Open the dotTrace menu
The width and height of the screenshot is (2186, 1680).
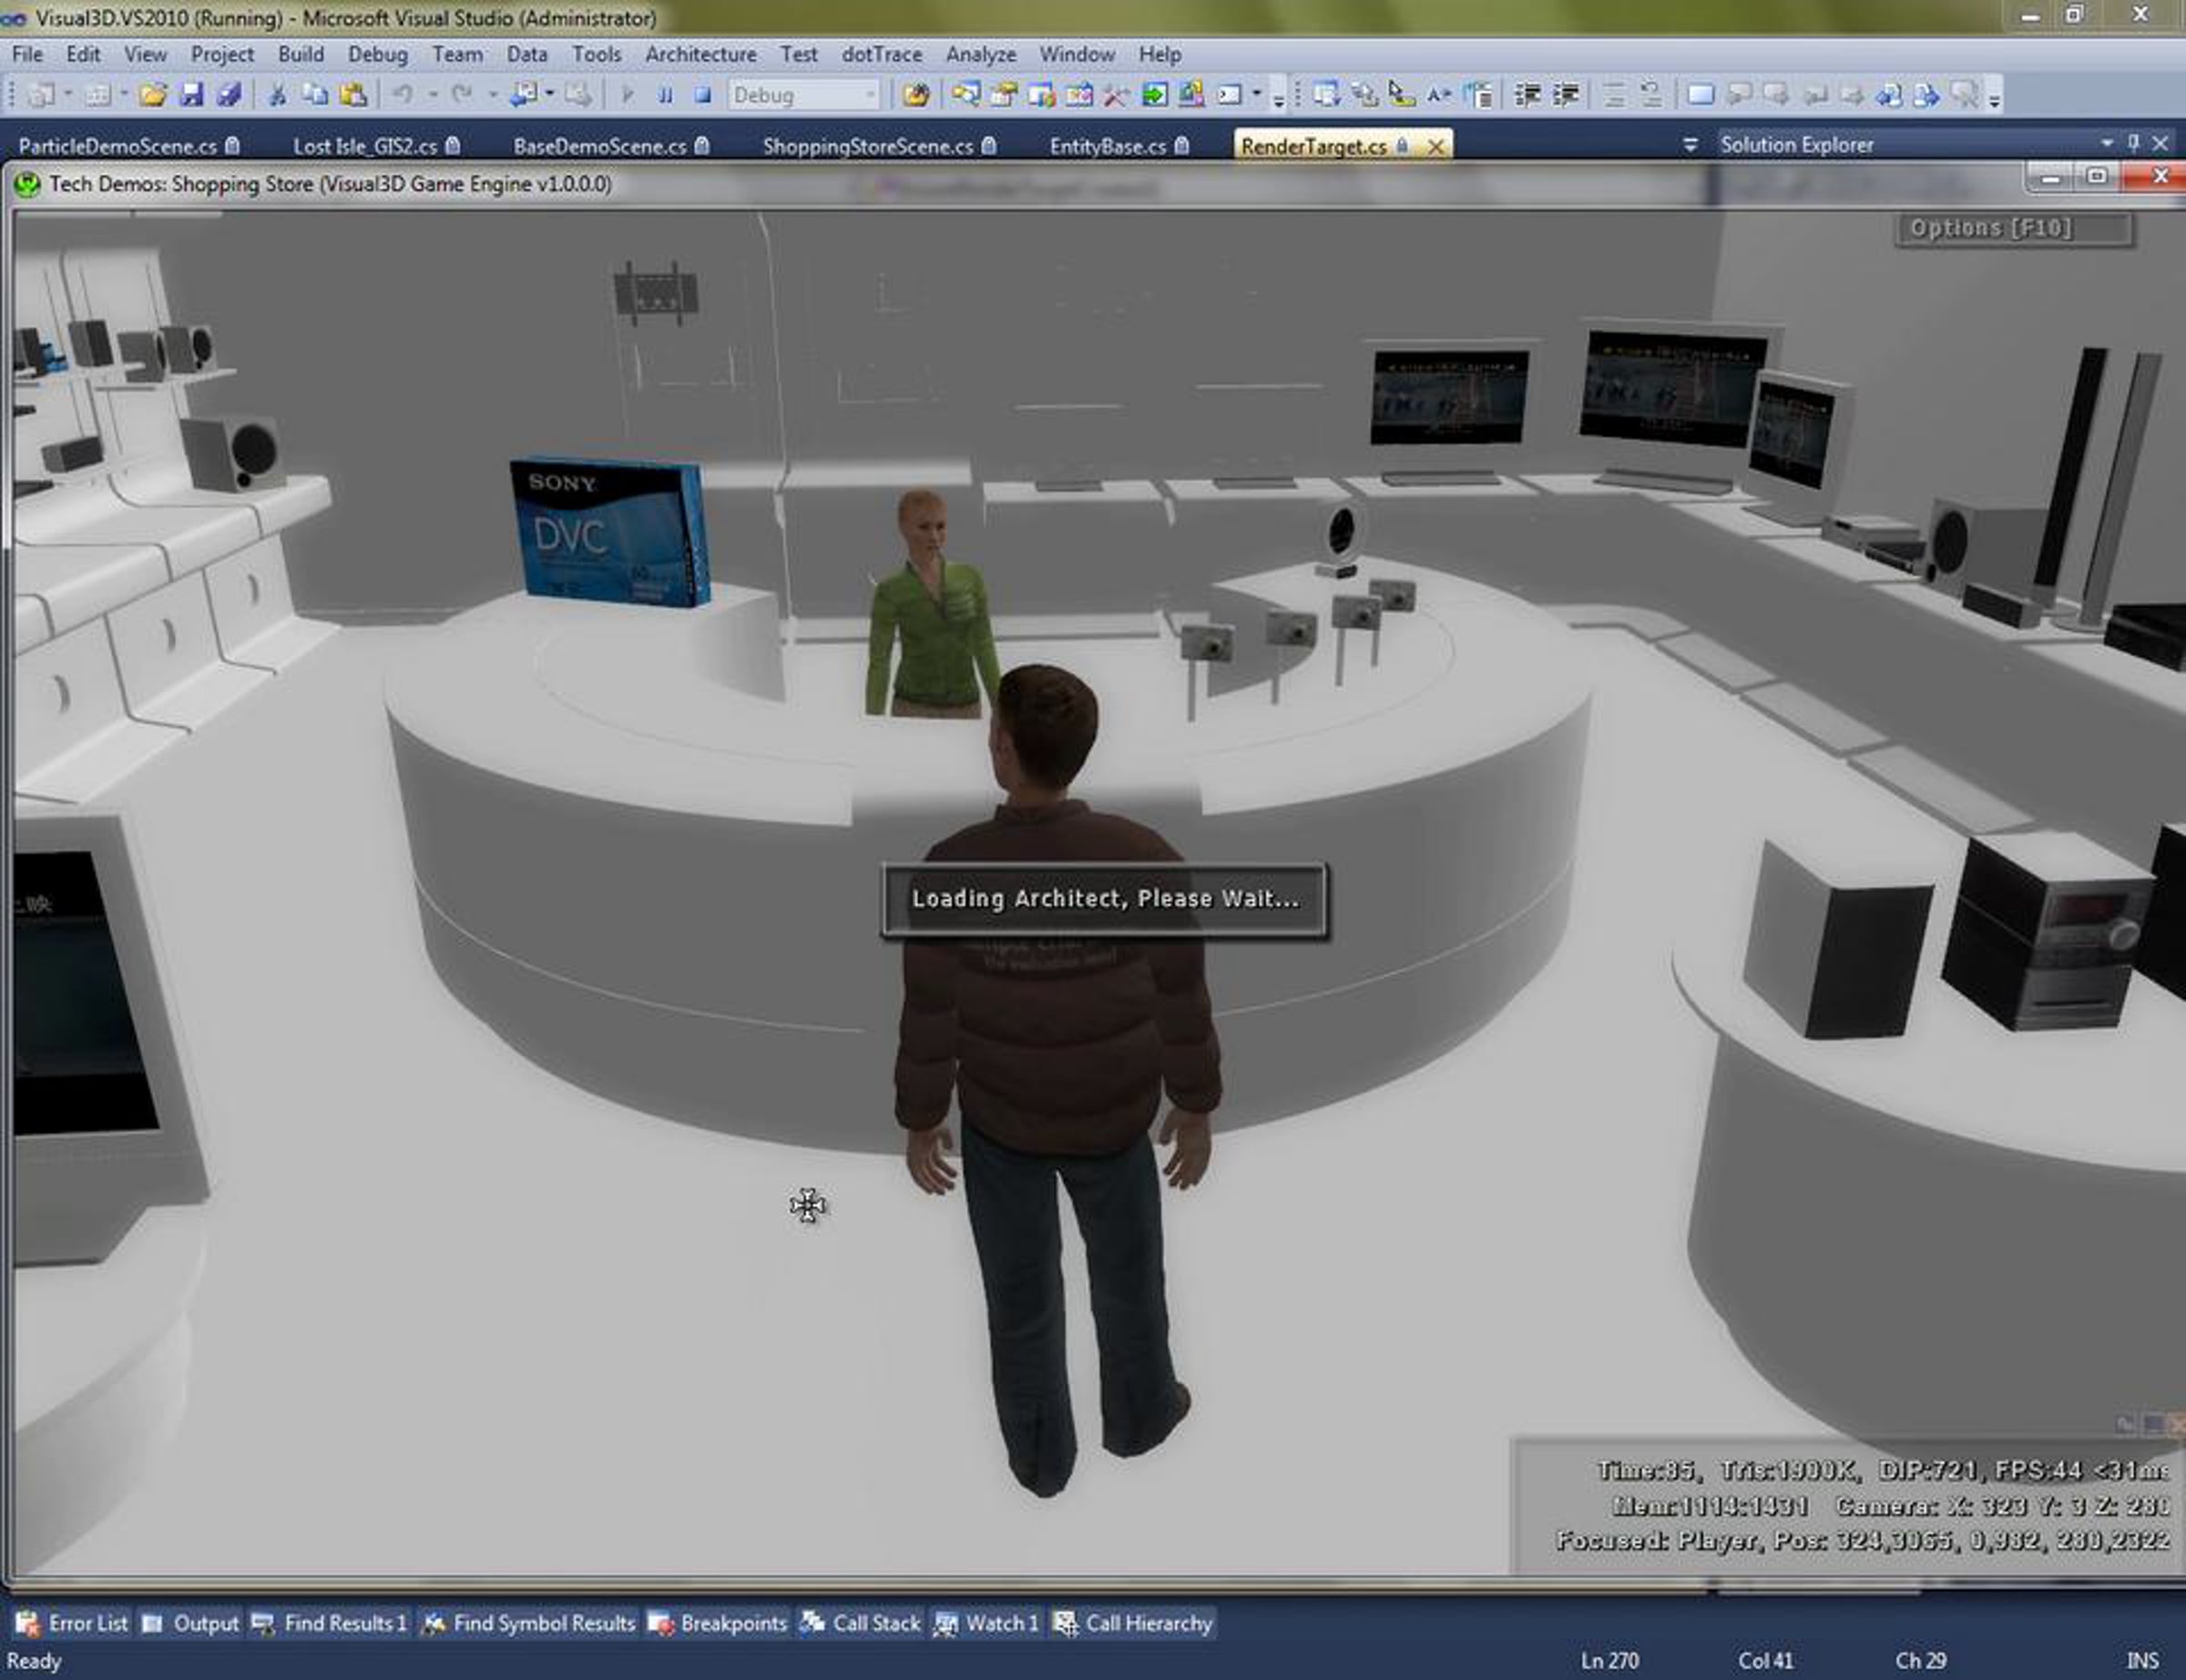(881, 54)
